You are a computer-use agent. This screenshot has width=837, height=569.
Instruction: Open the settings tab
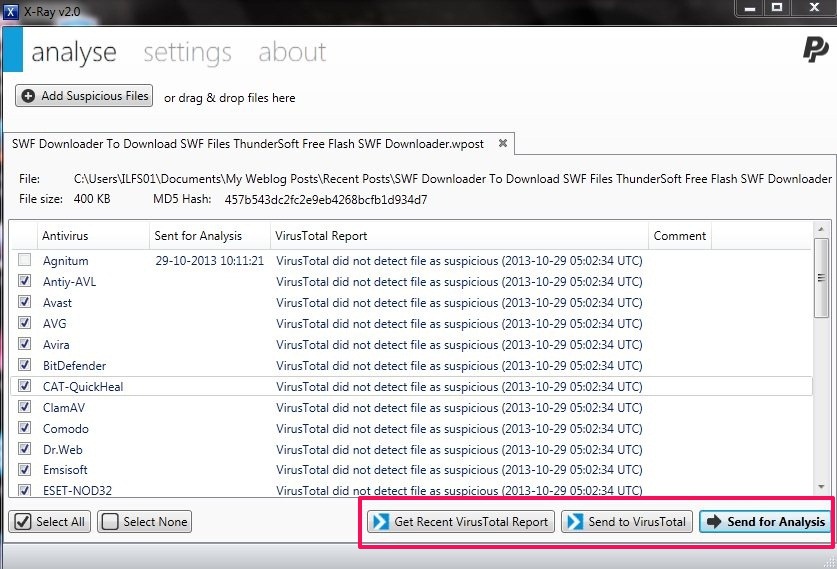click(187, 52)
